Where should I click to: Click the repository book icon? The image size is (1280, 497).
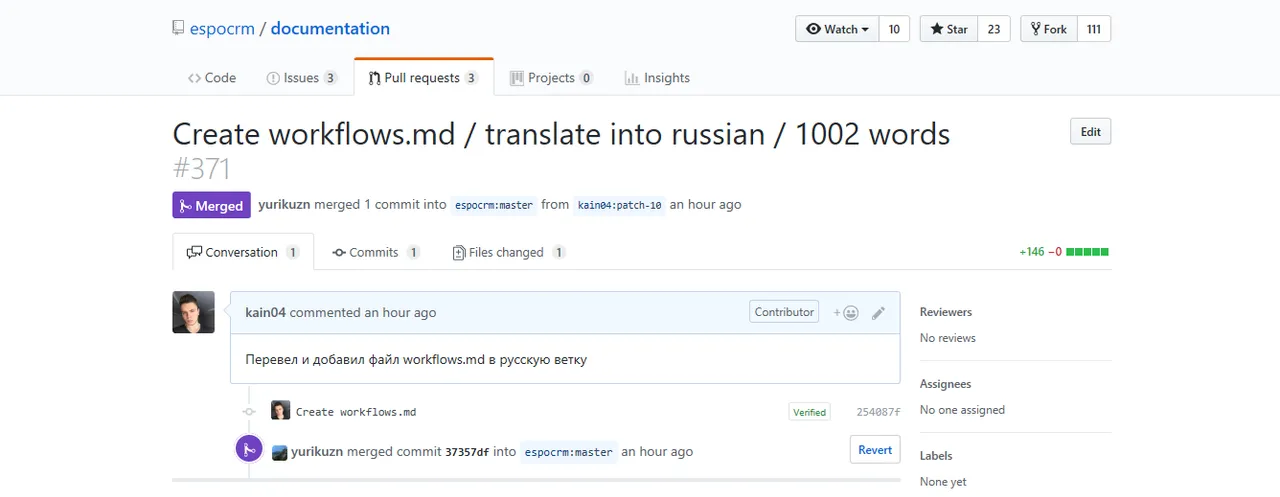point(178,29)
